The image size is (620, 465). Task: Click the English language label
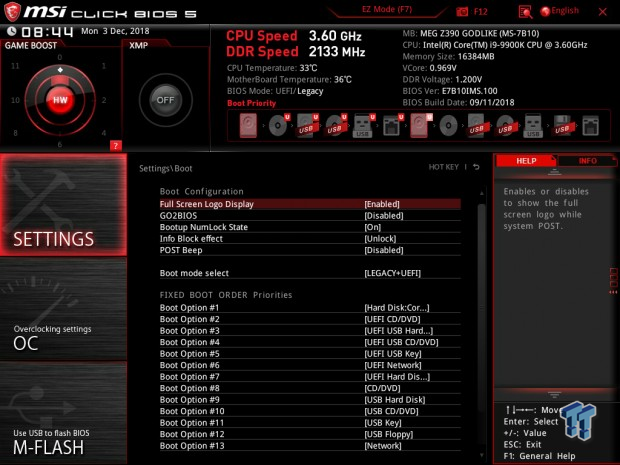[x=565, y=11]
